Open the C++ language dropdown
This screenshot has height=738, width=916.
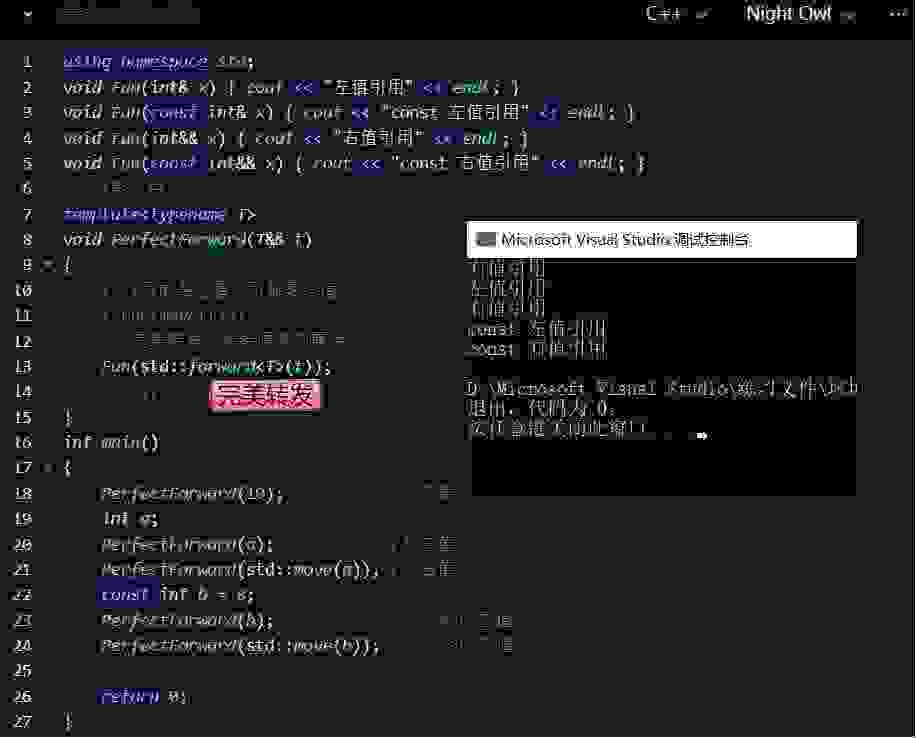tap(677, 14)
